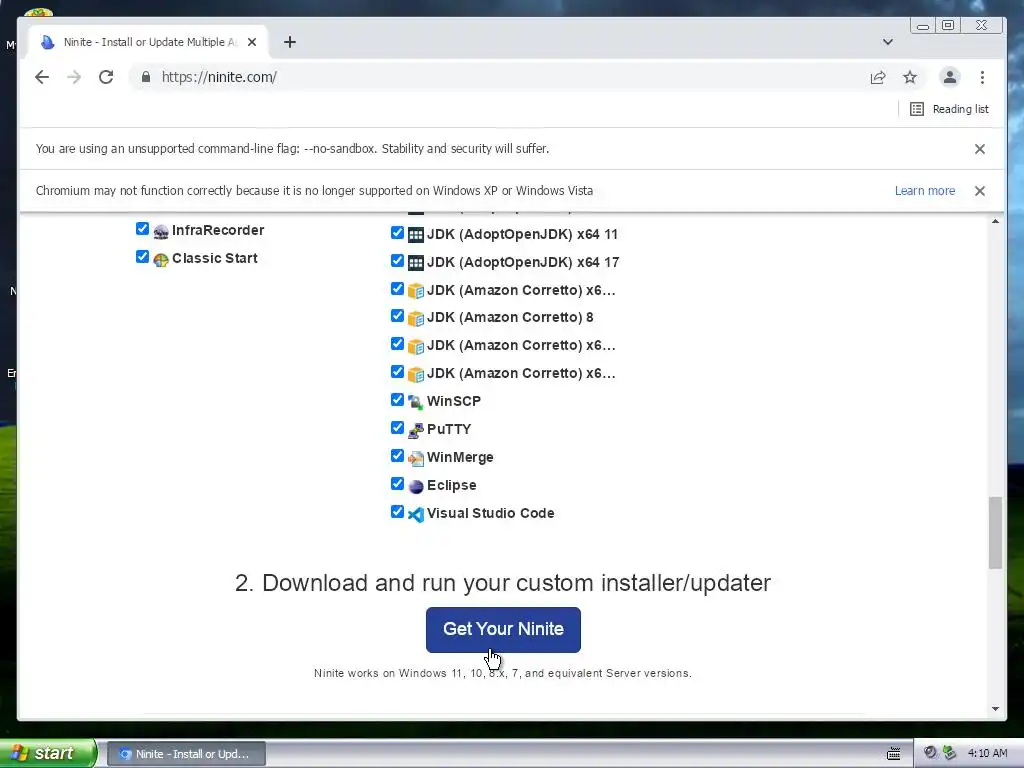Open the user profile icon
1024x768 pixels.
click(950, 77)
